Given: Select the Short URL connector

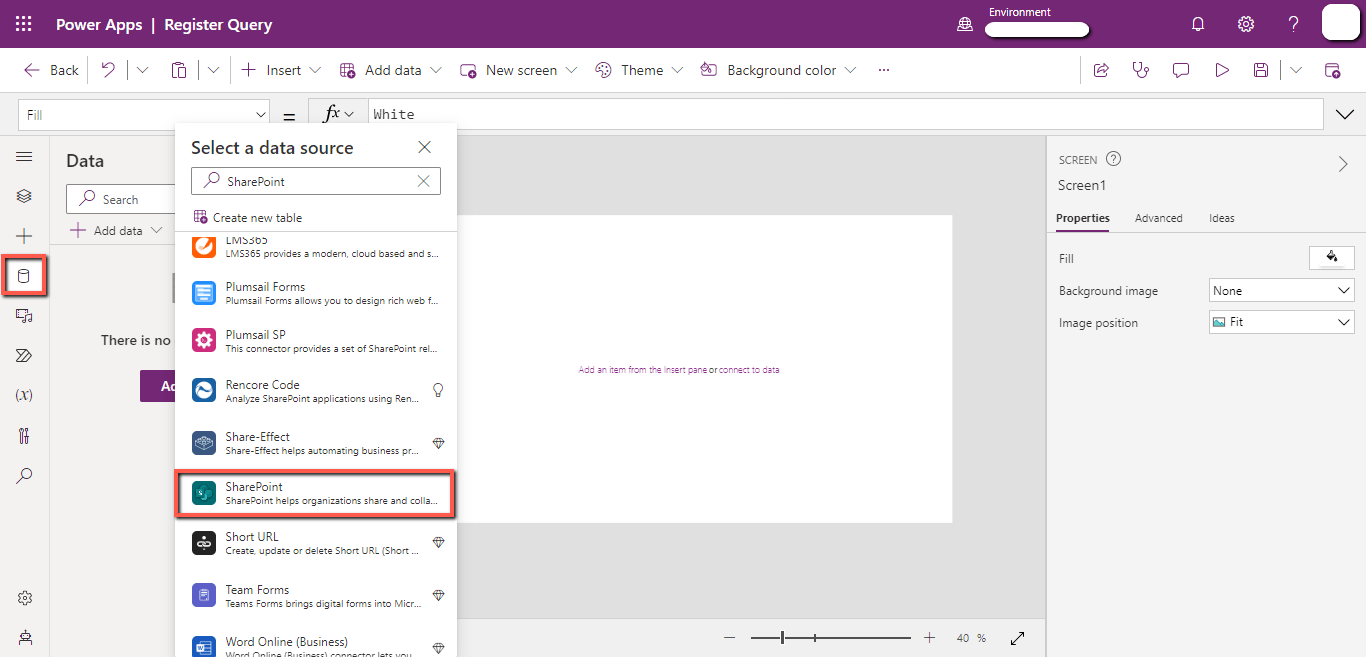Looking at the screenshot, I should pos(316,543).
